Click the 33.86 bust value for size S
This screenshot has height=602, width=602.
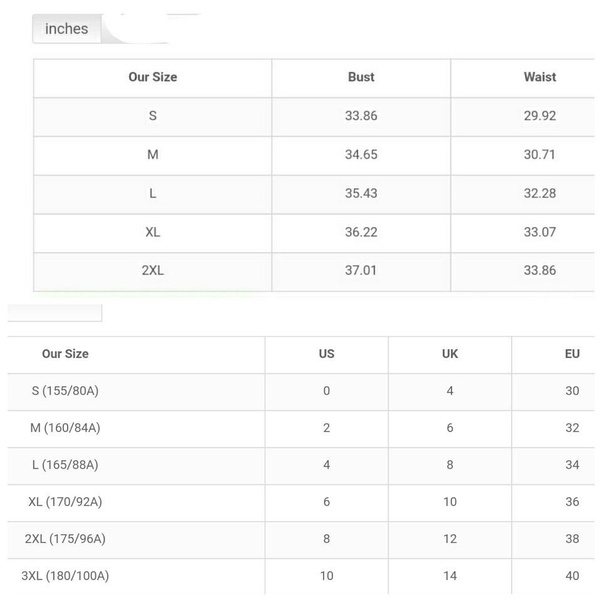click(x=360, y=116)
